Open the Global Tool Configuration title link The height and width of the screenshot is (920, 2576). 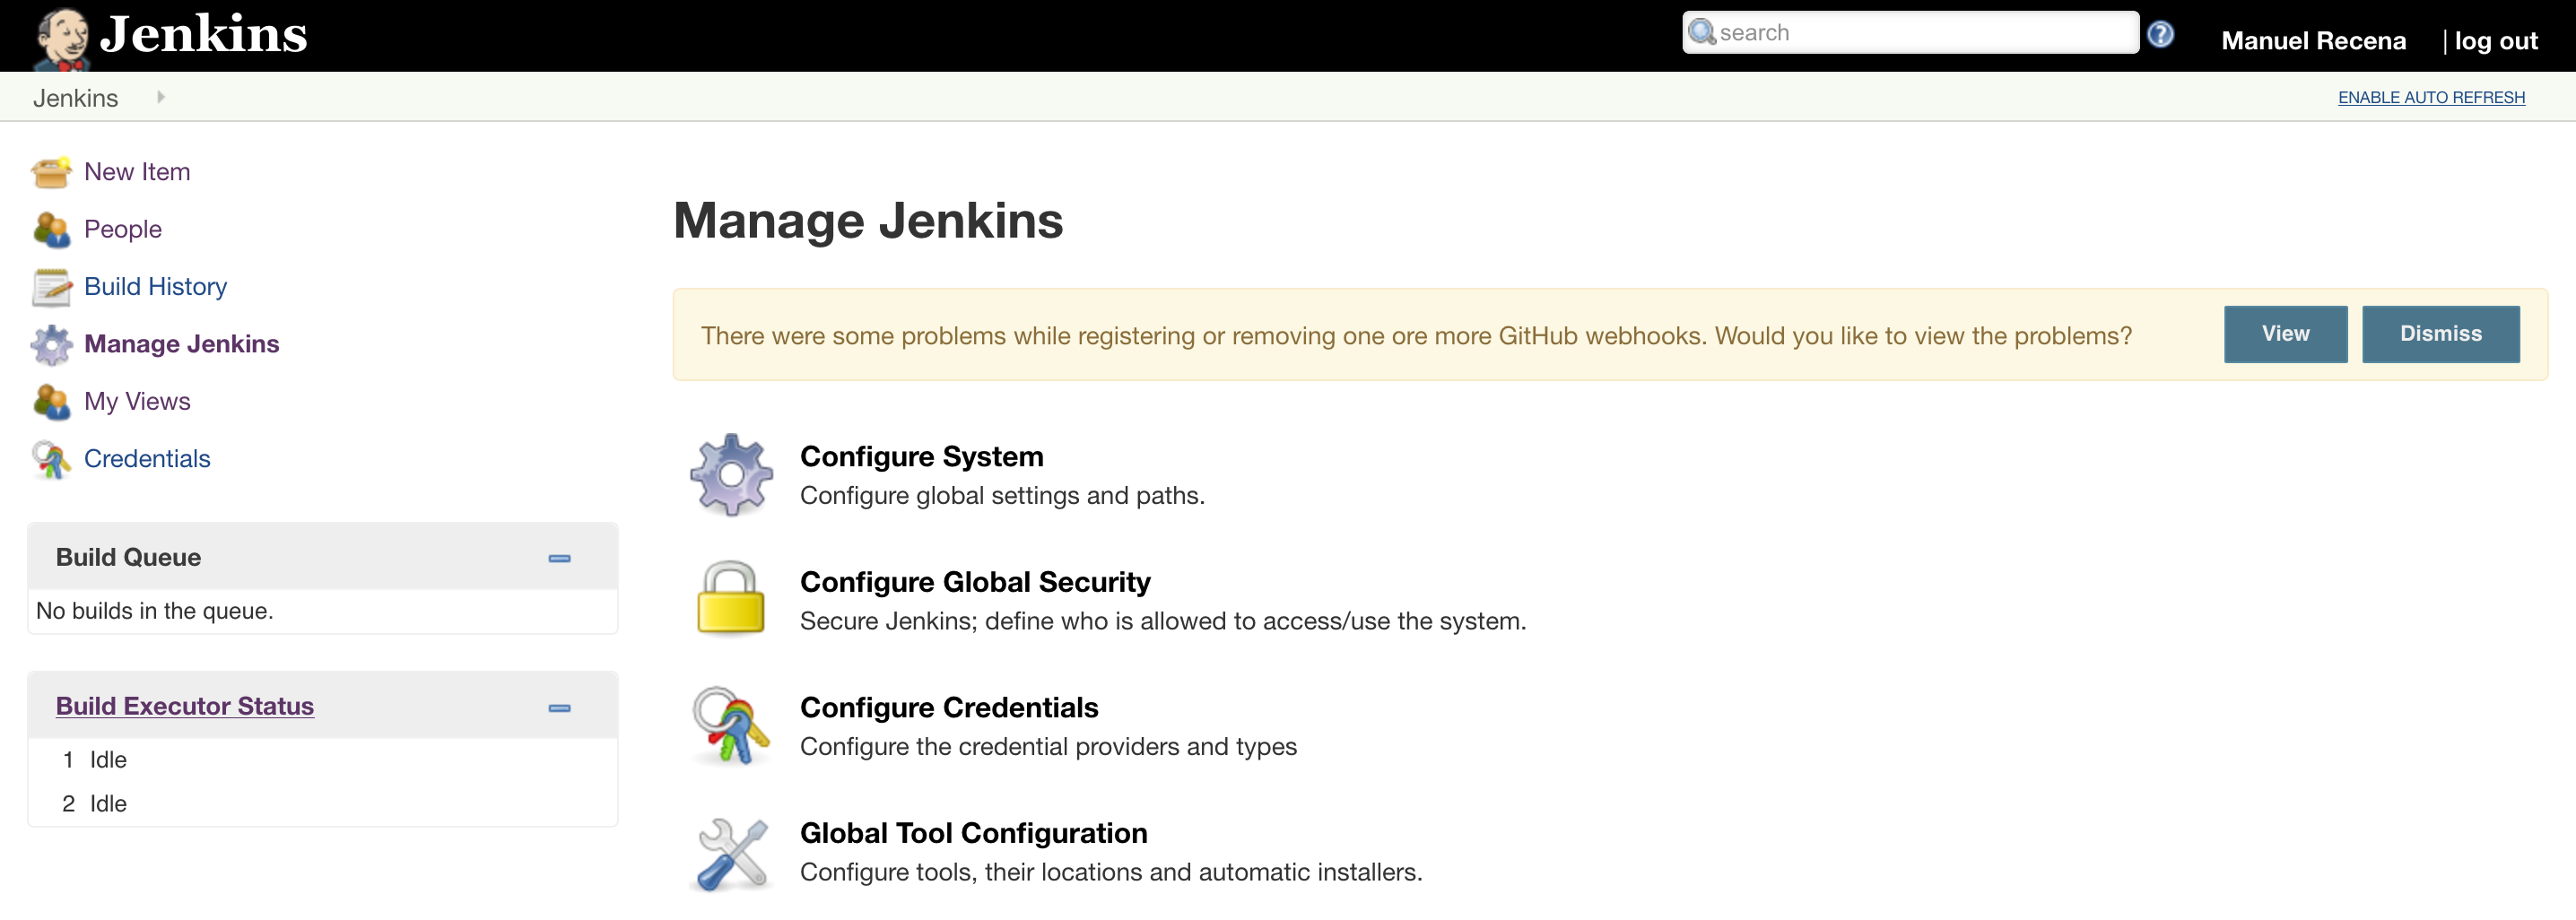coord(973,833)
